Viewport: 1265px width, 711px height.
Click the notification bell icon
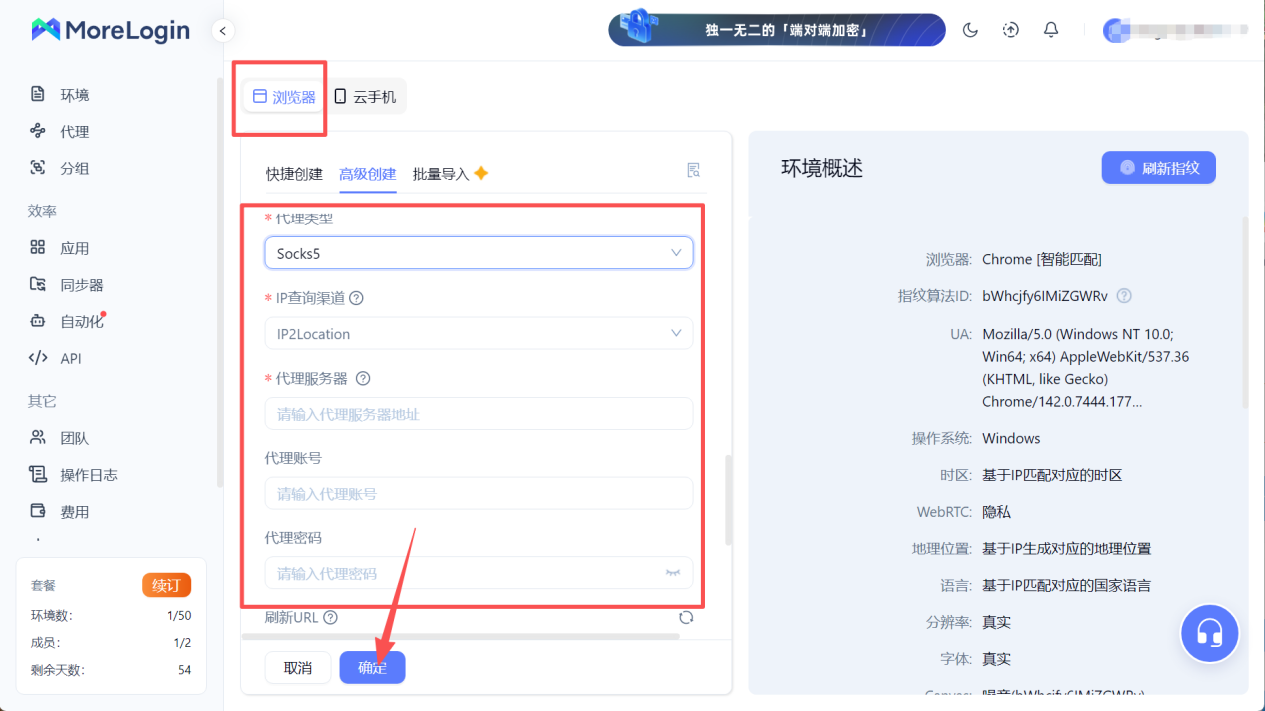[1050, 30]
